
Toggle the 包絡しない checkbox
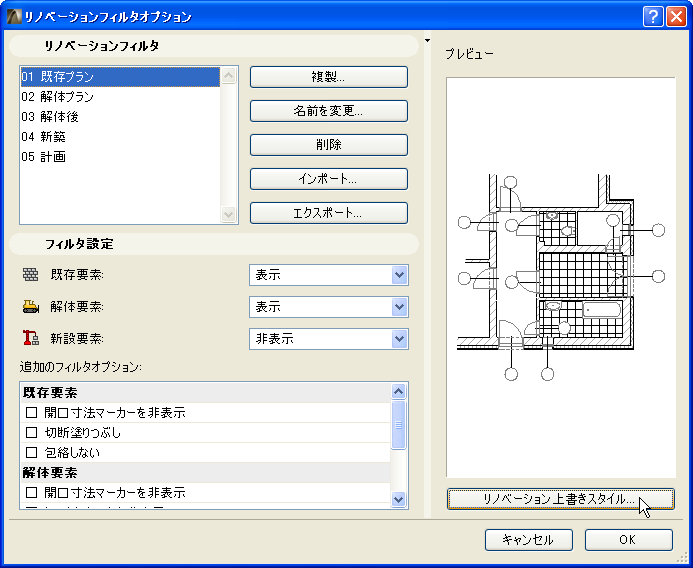tap(31, 453)
